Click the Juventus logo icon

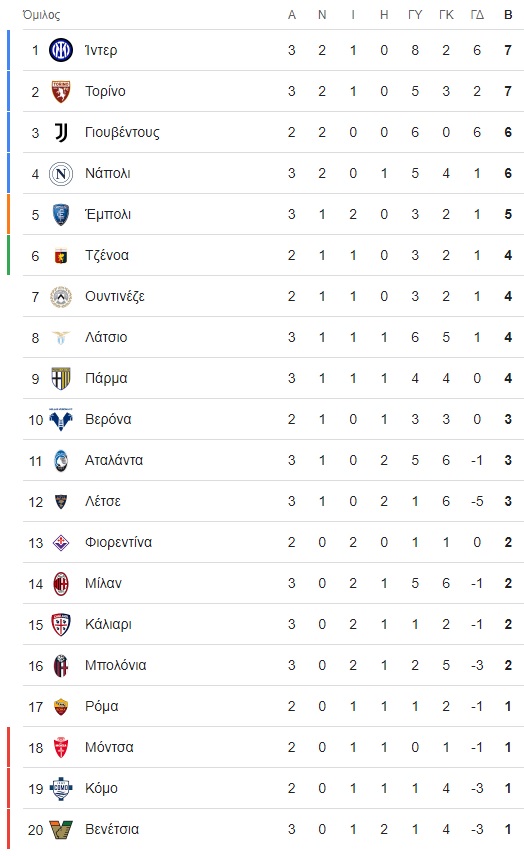61,132
